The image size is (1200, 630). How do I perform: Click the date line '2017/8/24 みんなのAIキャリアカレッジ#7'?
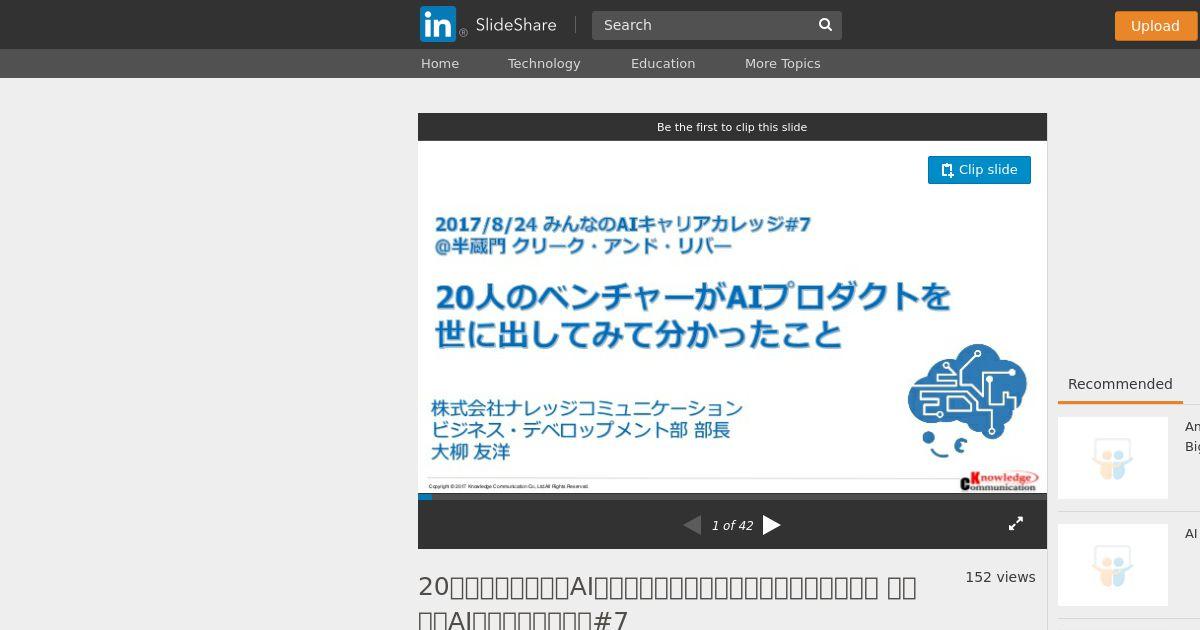tap(622, 224)
